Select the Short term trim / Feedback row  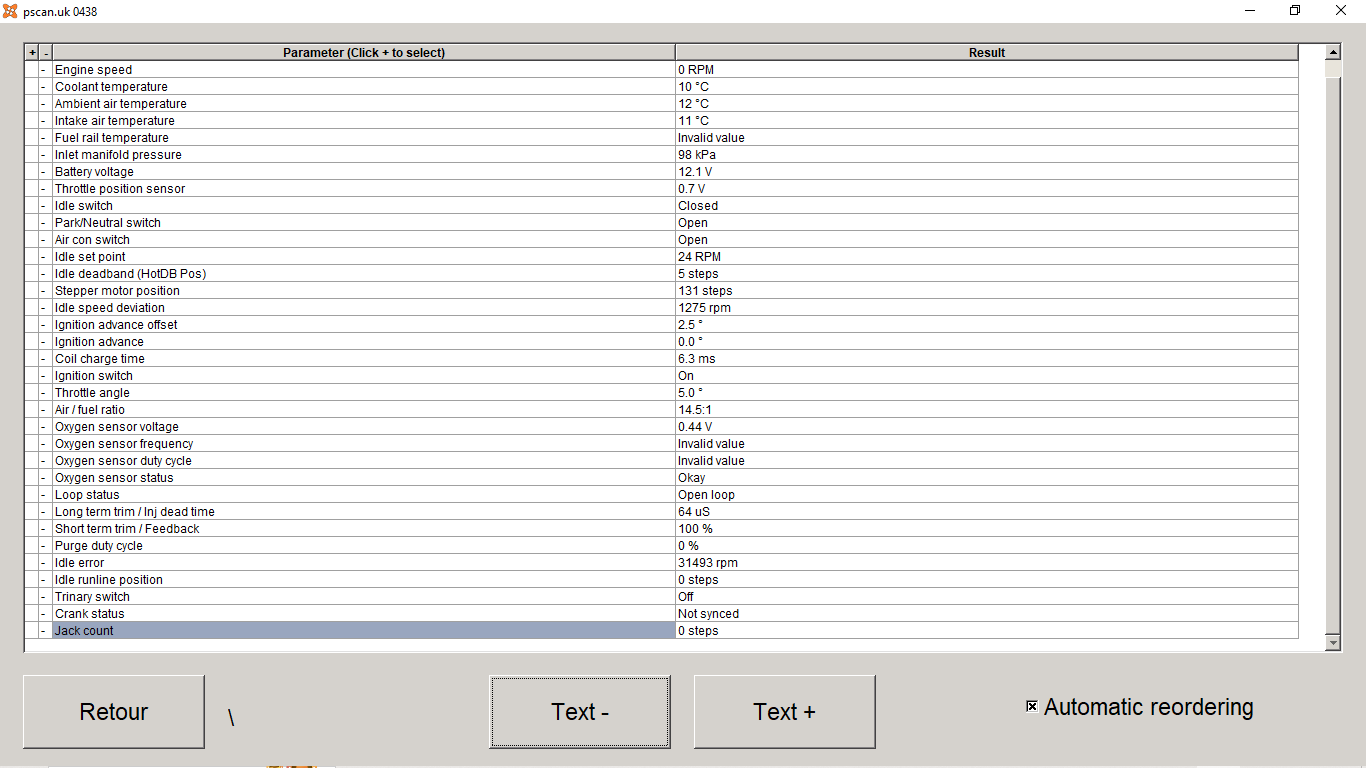(364, 529)
